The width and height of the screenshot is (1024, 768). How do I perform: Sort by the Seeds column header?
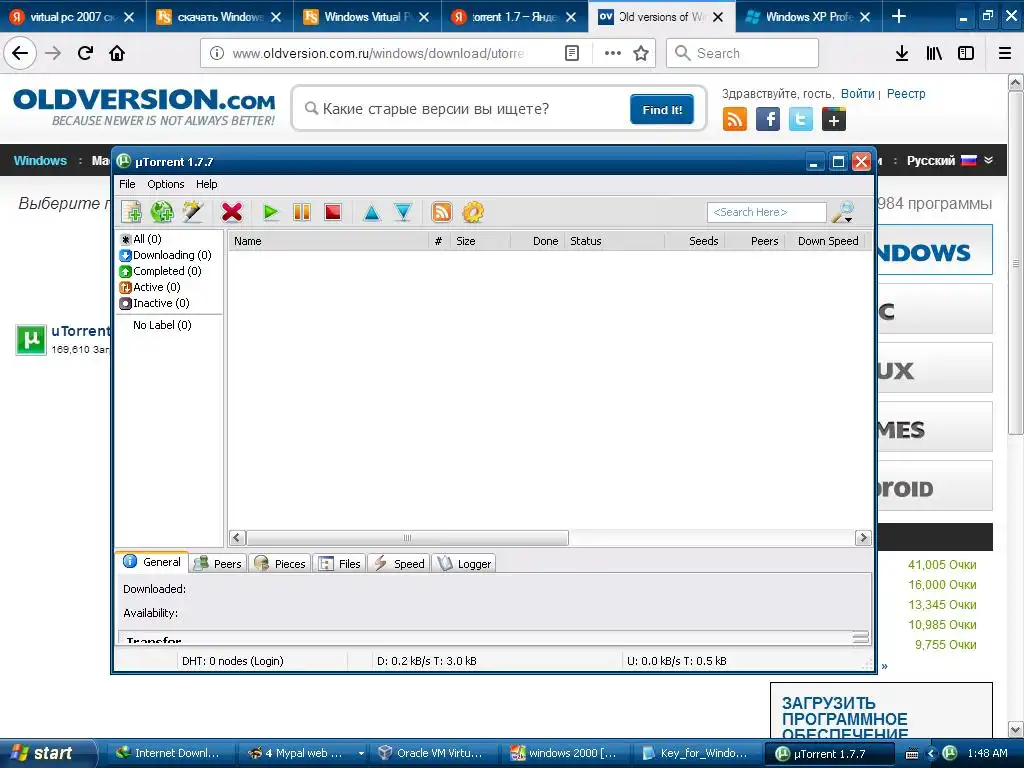[695, 241]
